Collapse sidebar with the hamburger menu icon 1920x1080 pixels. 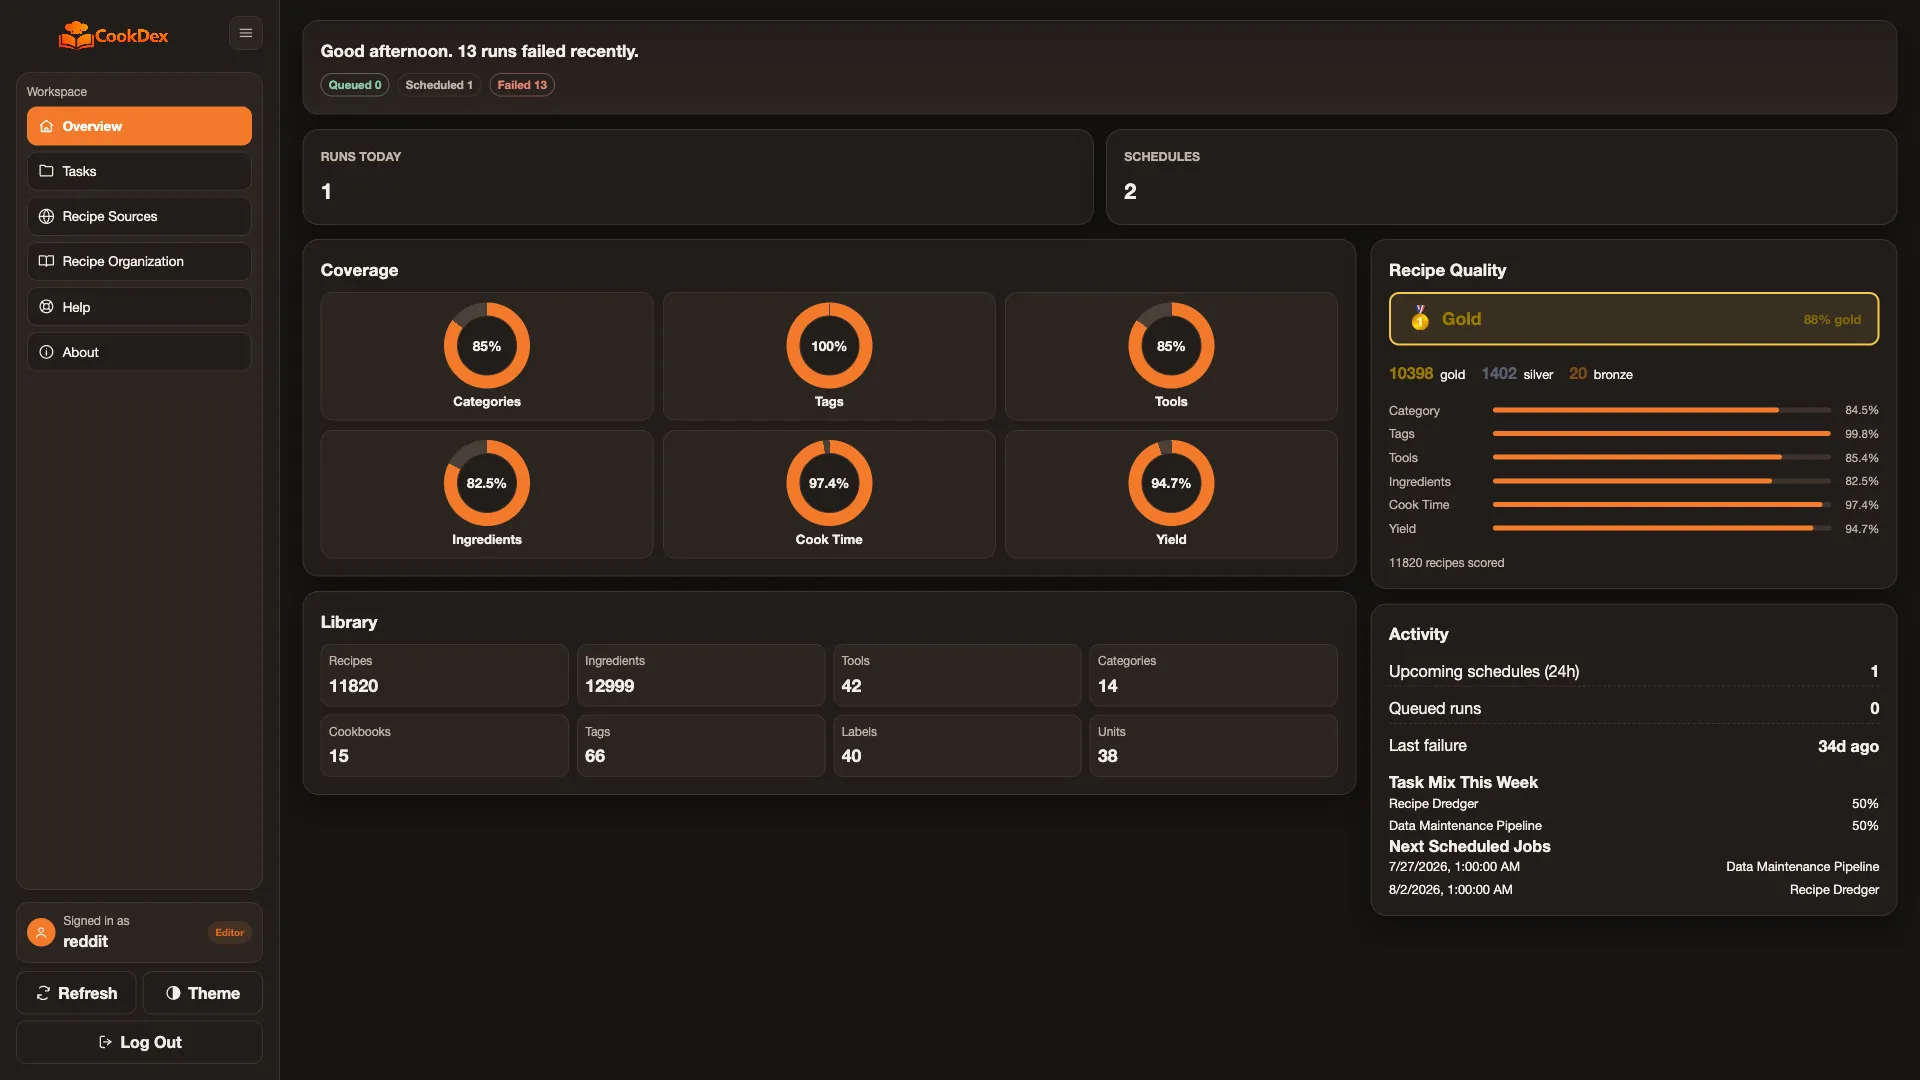click(246, 33)
